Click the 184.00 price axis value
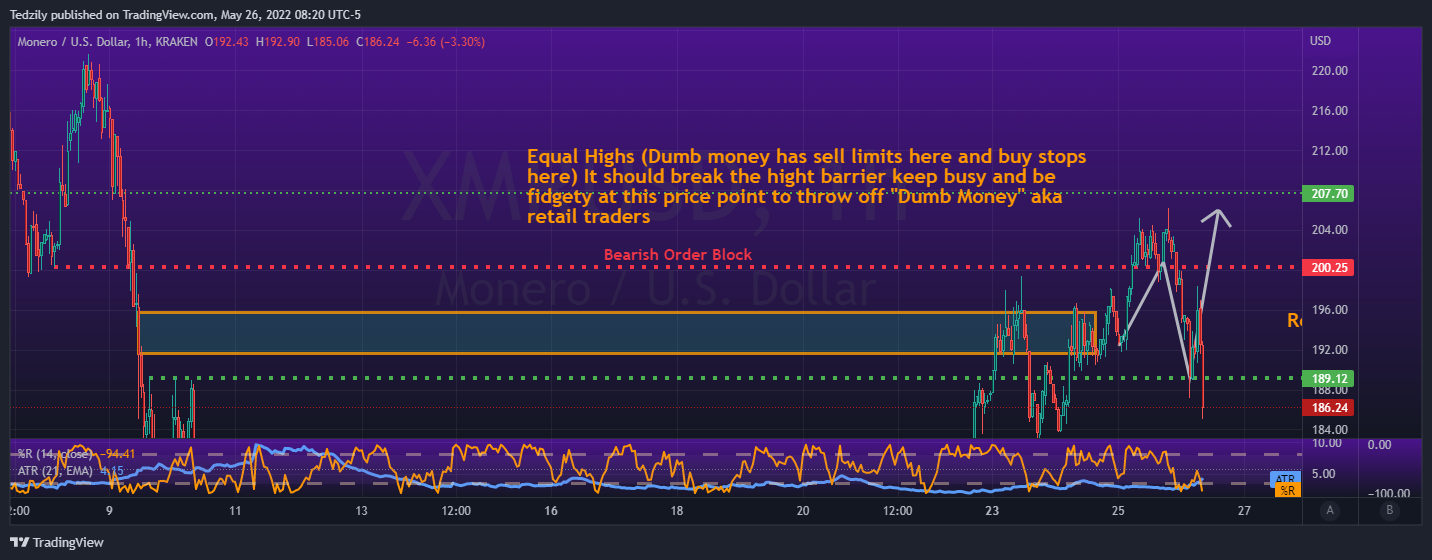Screen dimensions: 1432x560 pyautogui.click(x=1328, y=430)
